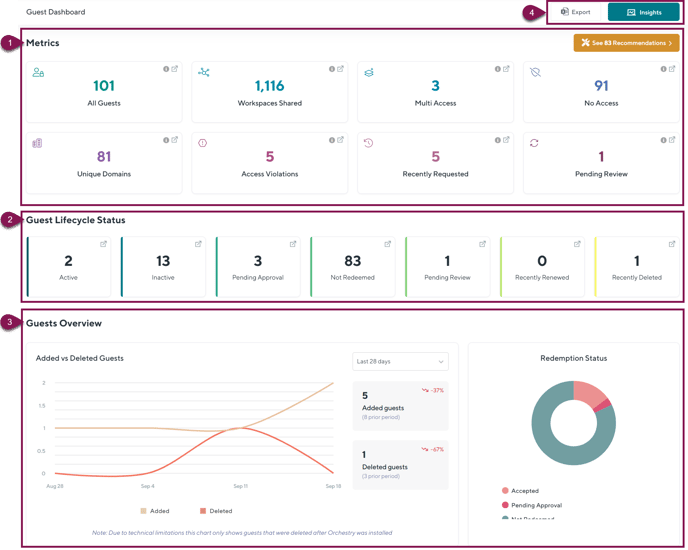Click the See 83 Recommendations button

[x=626, y=43]
